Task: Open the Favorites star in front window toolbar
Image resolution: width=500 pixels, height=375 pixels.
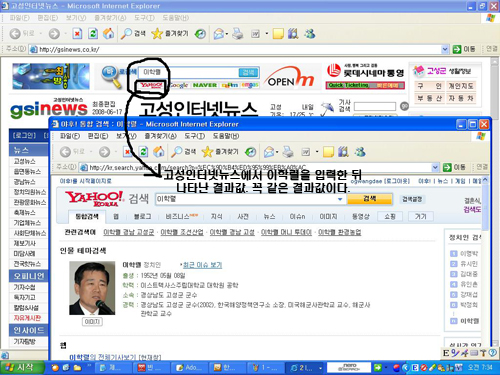Action: point(207,152)
